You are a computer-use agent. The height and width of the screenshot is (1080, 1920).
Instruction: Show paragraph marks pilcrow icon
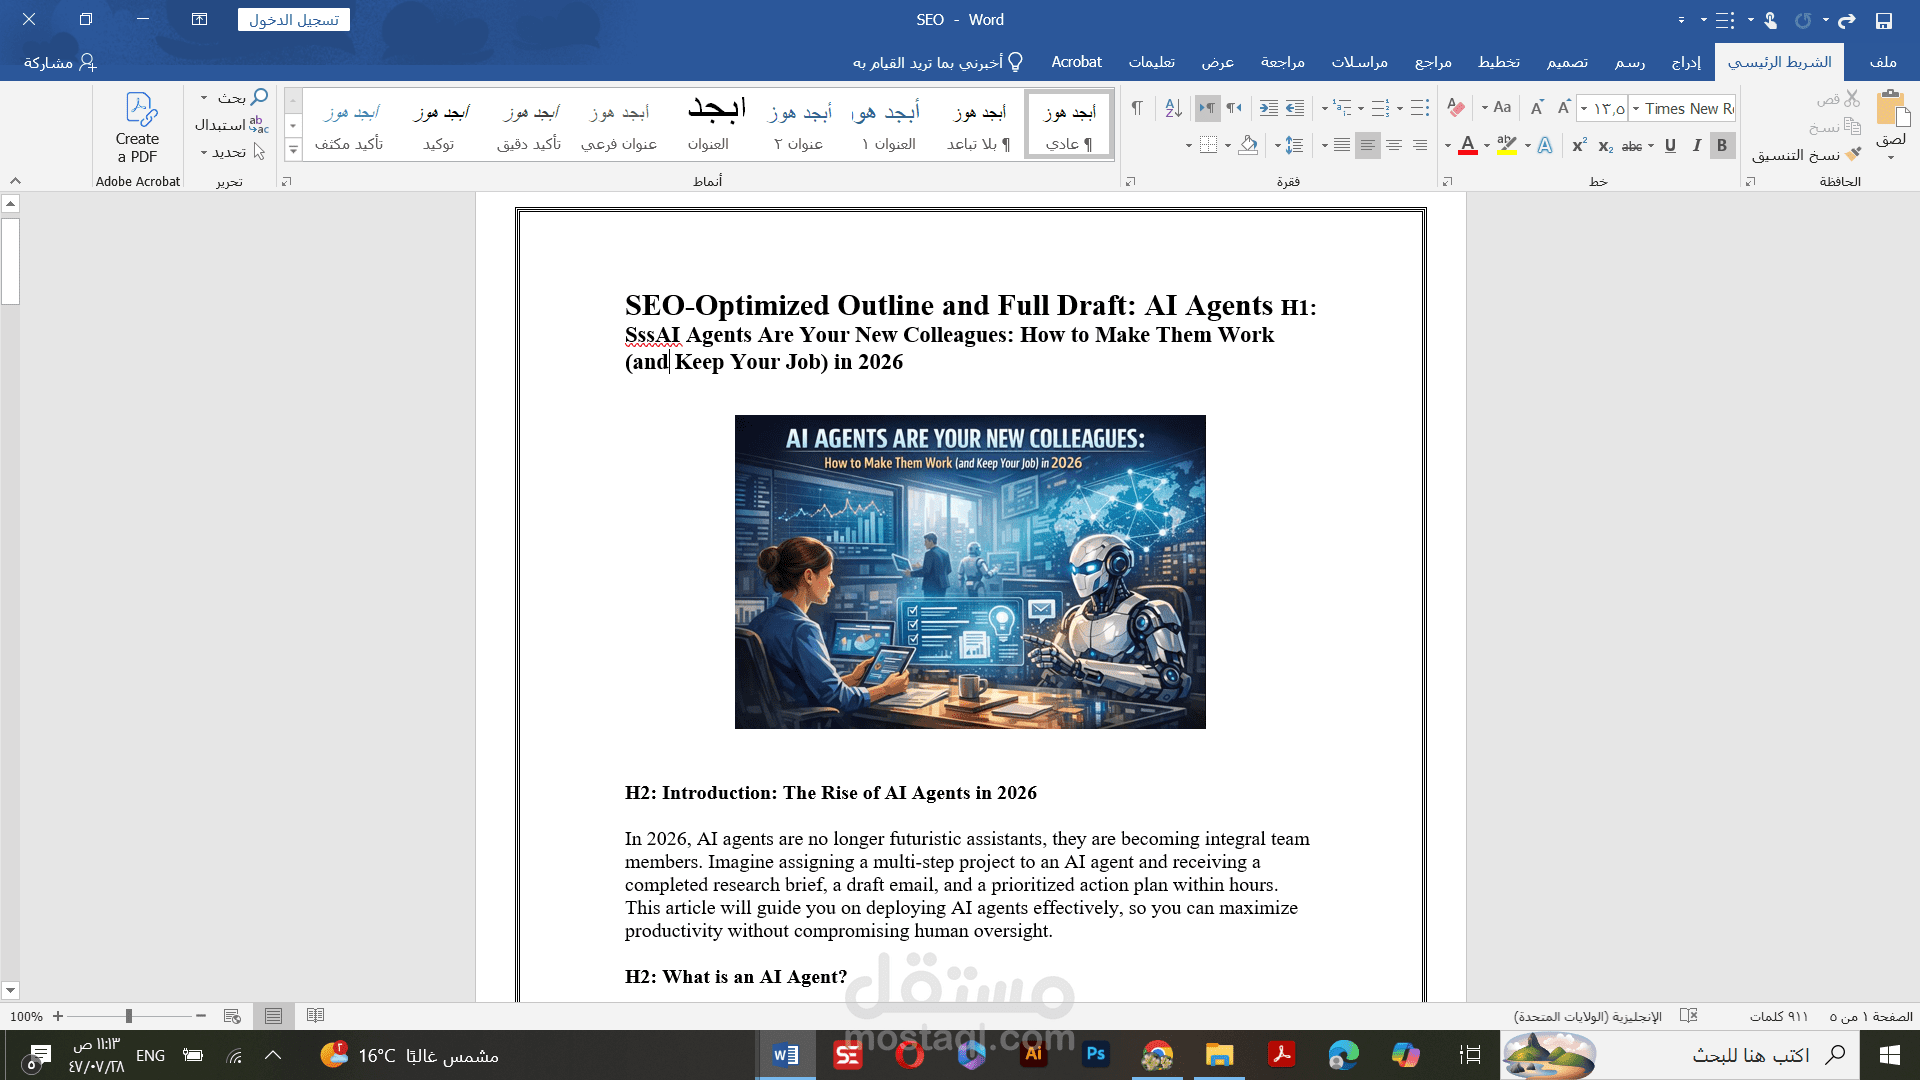click(1137, 108)
